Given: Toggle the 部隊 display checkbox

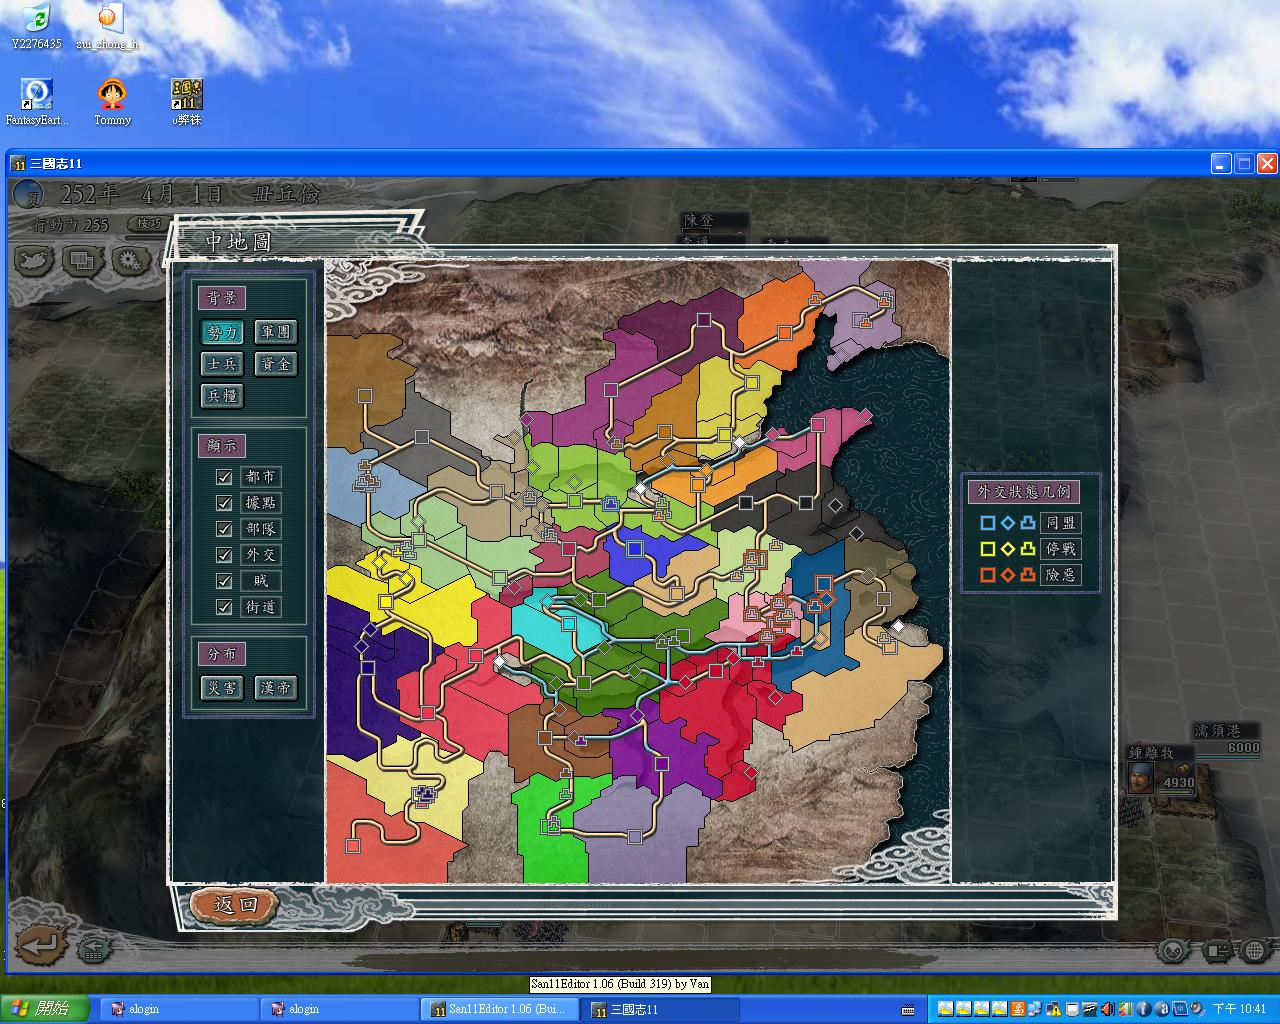Looking at the screenshot, I should click(x=224, y=529).
